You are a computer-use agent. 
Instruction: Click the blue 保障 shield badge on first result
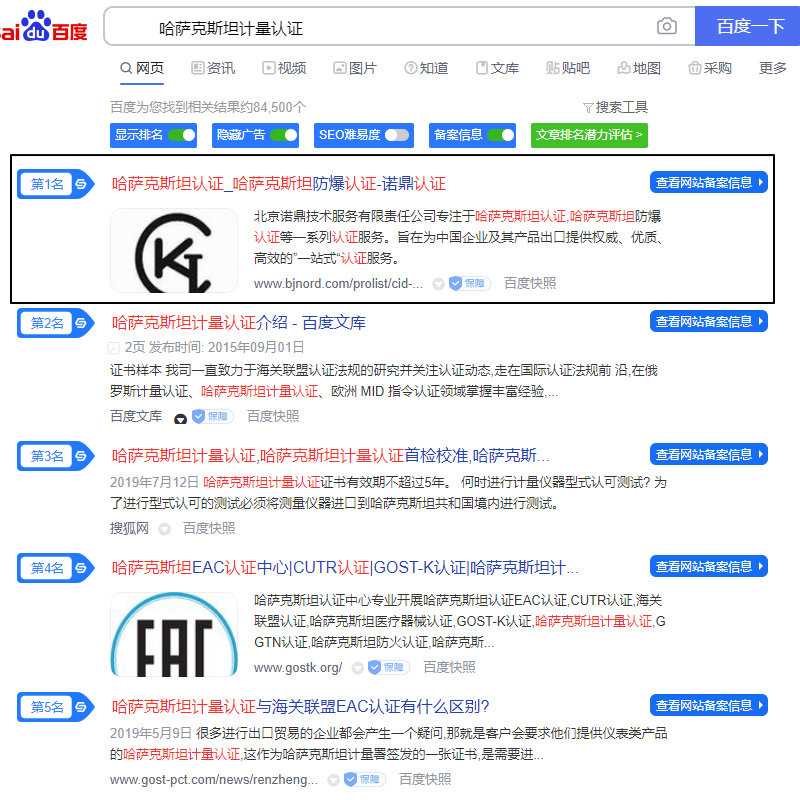[466, 284]
